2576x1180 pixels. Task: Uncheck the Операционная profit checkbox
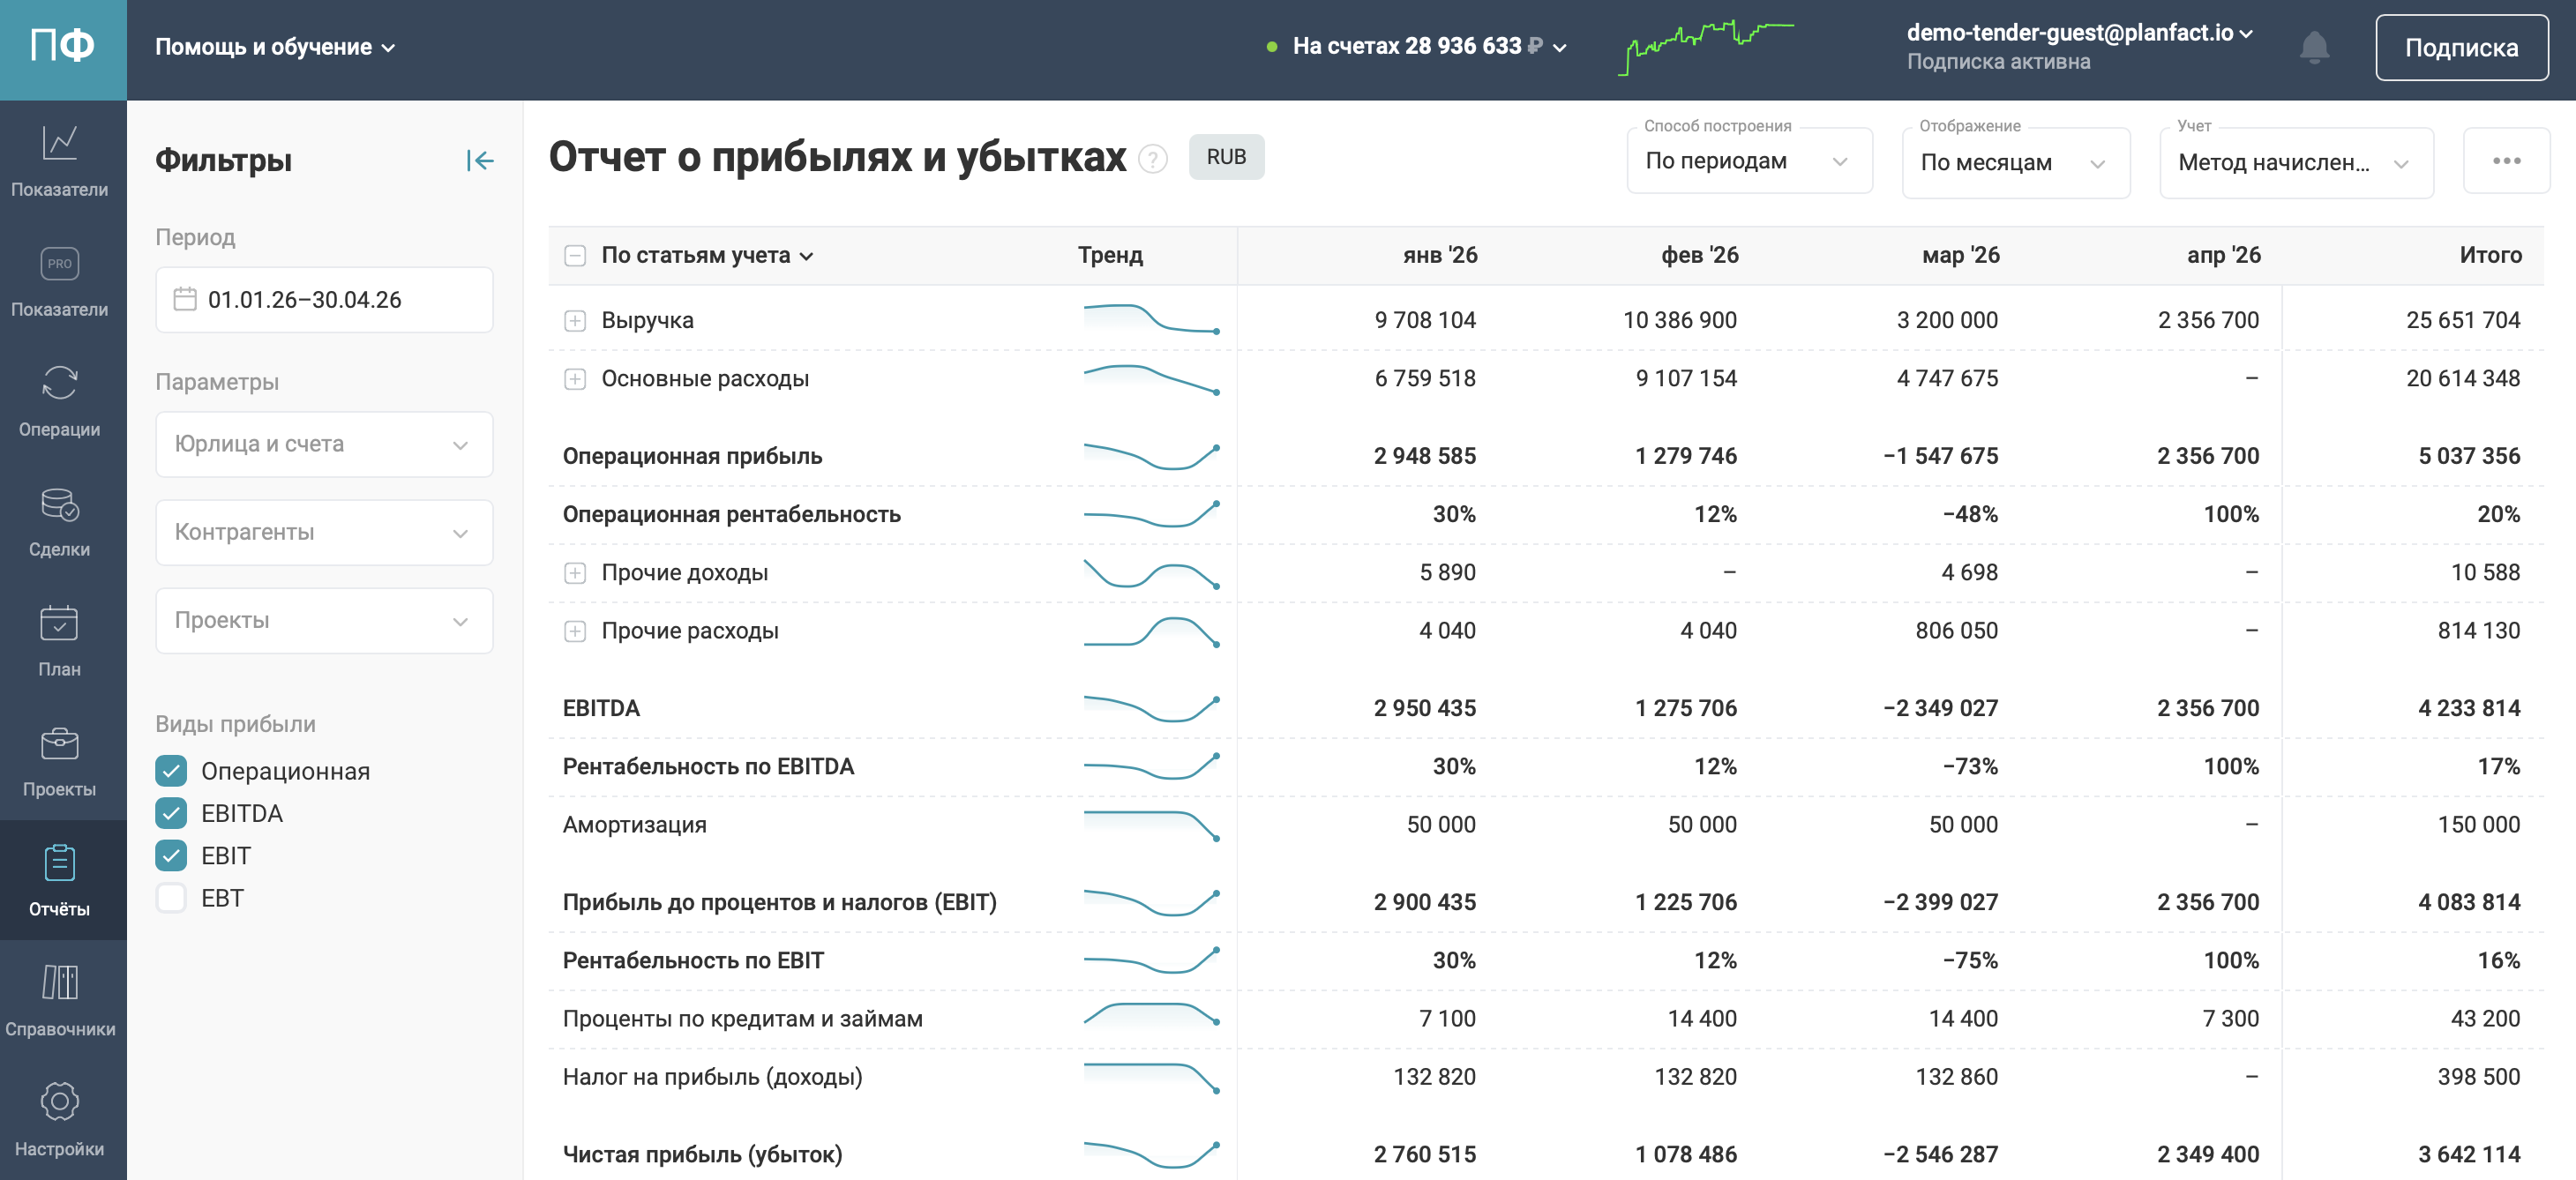[x=171, y=771]
